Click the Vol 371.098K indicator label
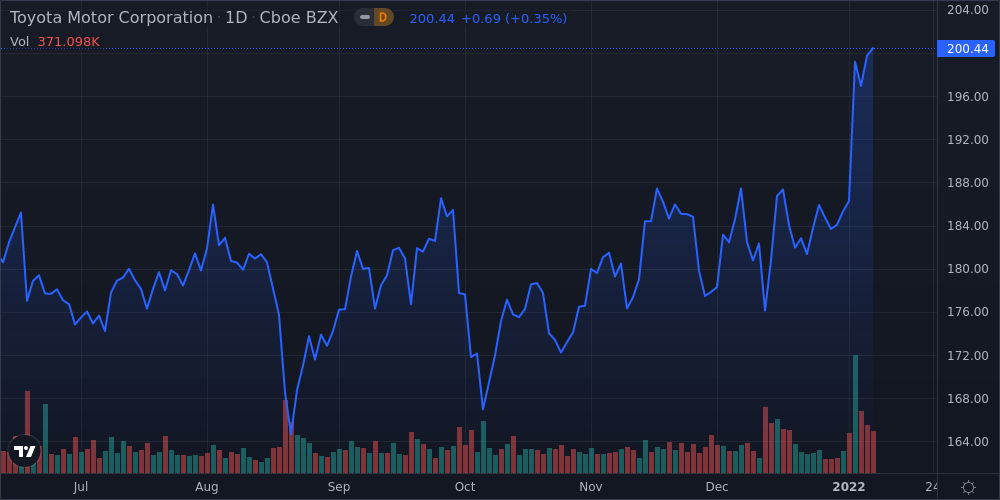 click(54, 42)
